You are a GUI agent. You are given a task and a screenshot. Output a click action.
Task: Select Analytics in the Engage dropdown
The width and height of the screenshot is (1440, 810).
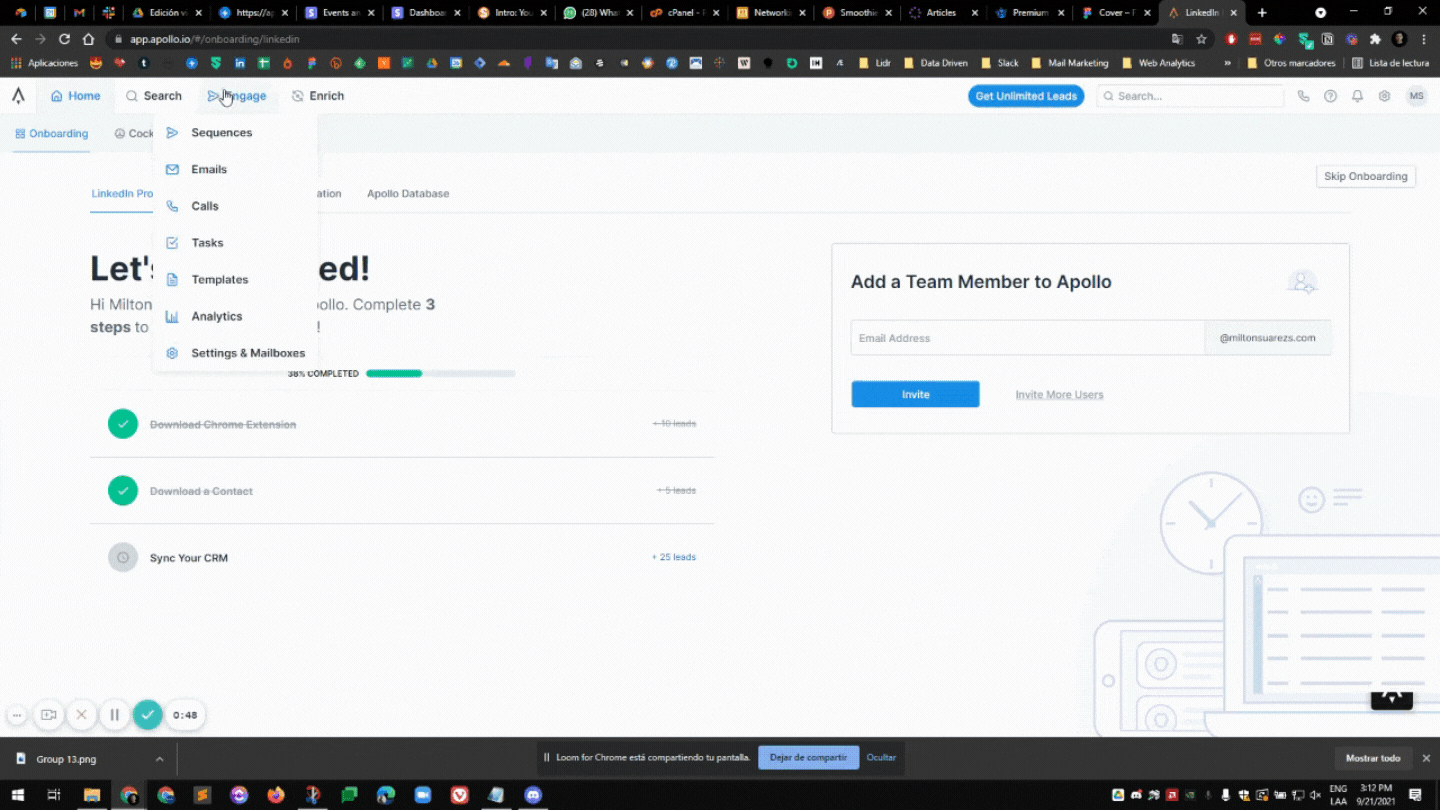216,316
